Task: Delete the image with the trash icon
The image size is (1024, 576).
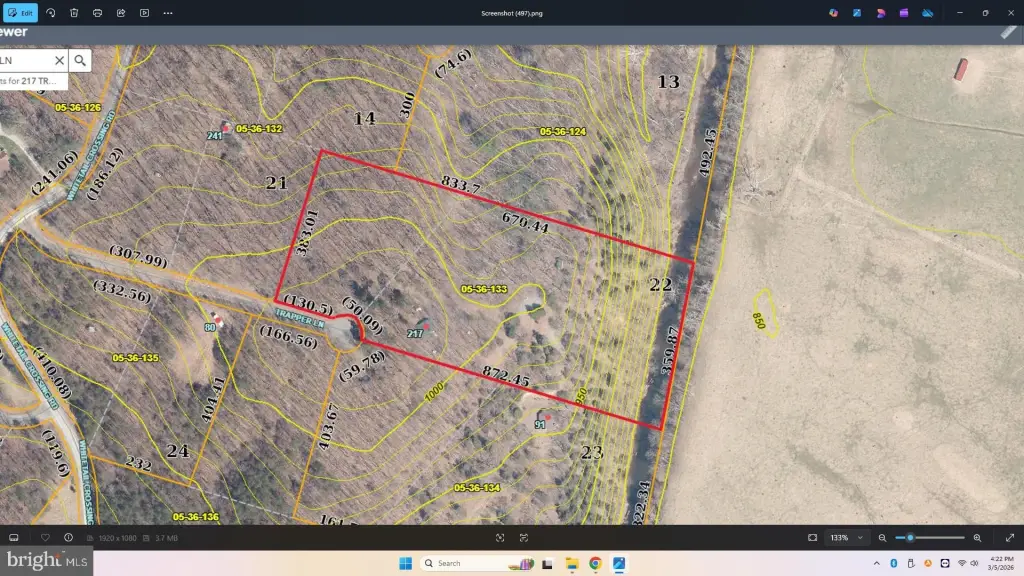Action: click(x=74, y=13)
